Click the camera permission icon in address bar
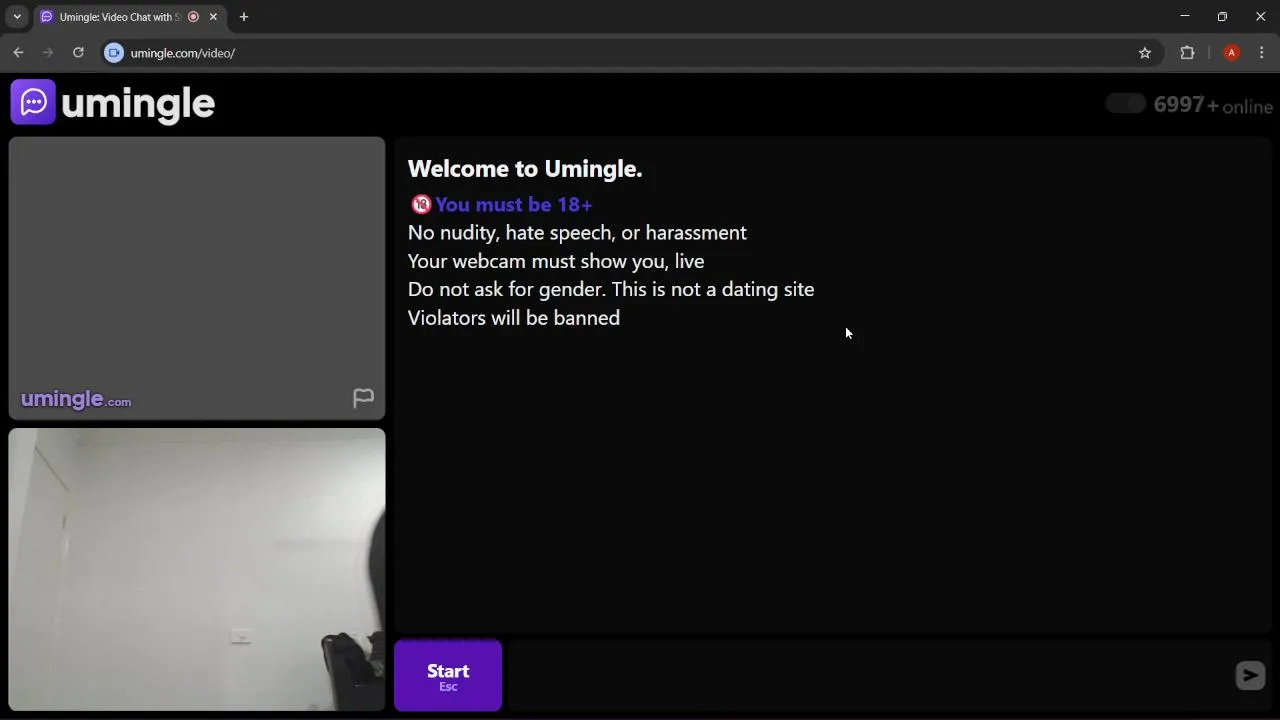Viewport: 1280px width, 720px height. point(114,53)
